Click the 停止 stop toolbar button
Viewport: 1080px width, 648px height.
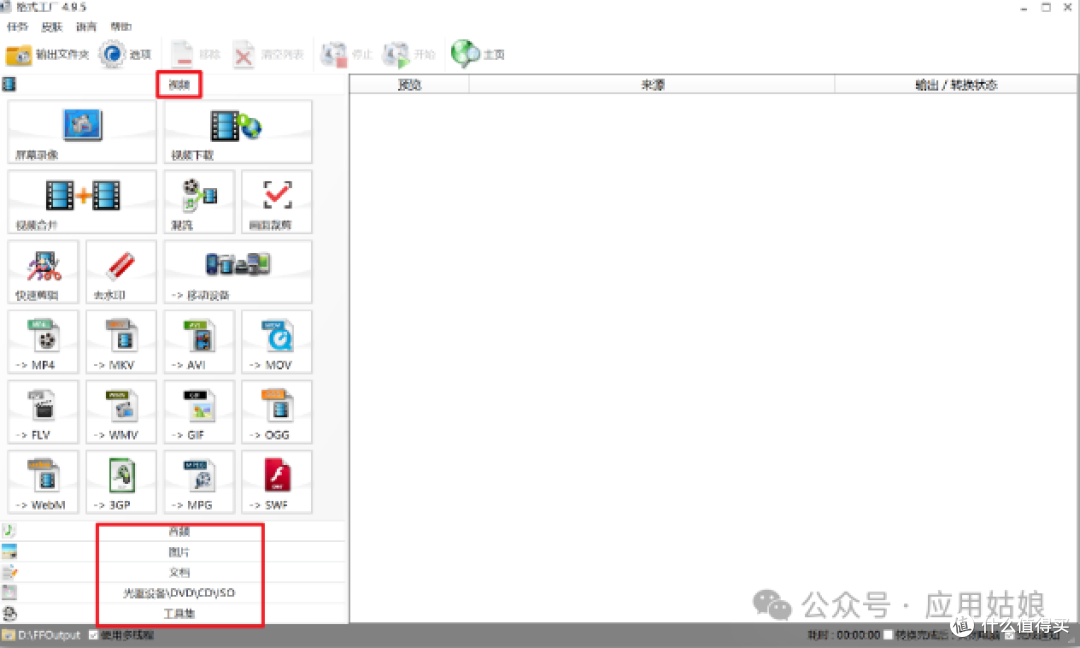click(346, 54)
